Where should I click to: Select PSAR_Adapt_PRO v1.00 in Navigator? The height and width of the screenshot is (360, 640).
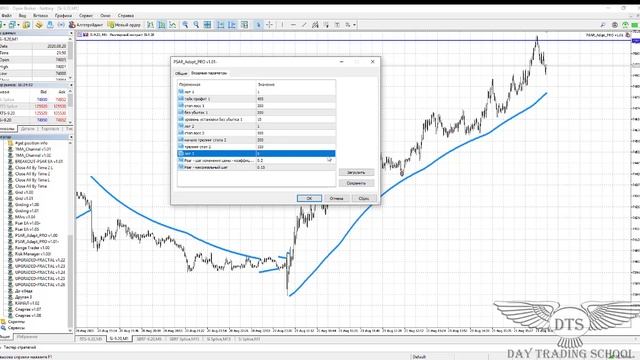point(36,236)
